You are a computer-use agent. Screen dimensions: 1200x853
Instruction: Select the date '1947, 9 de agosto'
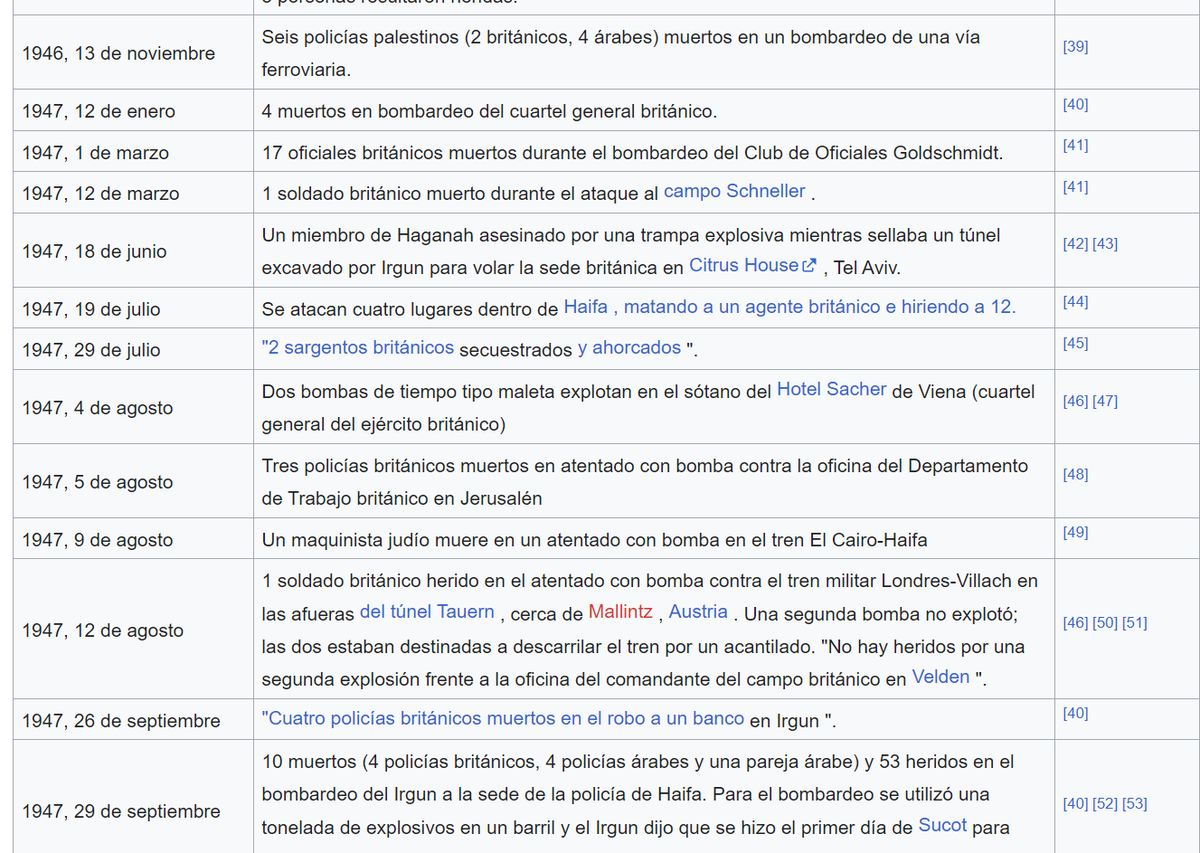click(97, 540)
